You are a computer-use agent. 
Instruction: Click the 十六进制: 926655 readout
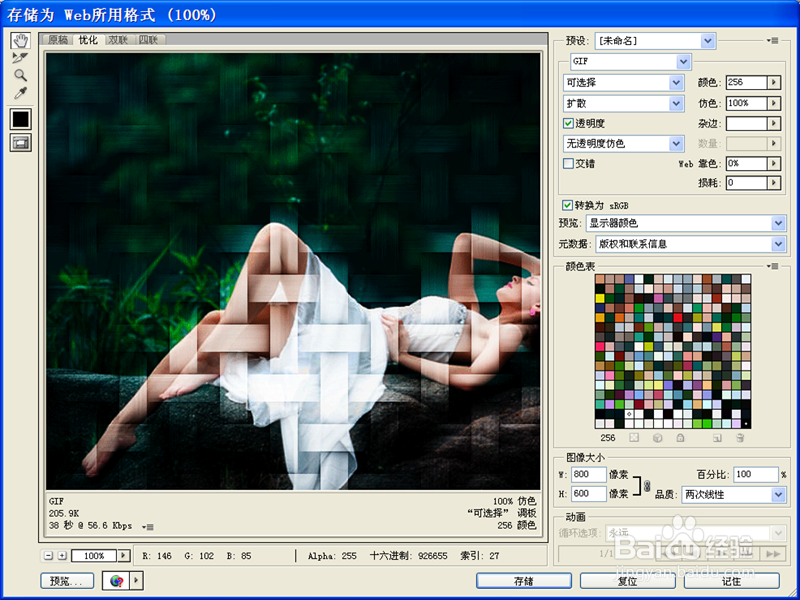[x=408, y=556]
